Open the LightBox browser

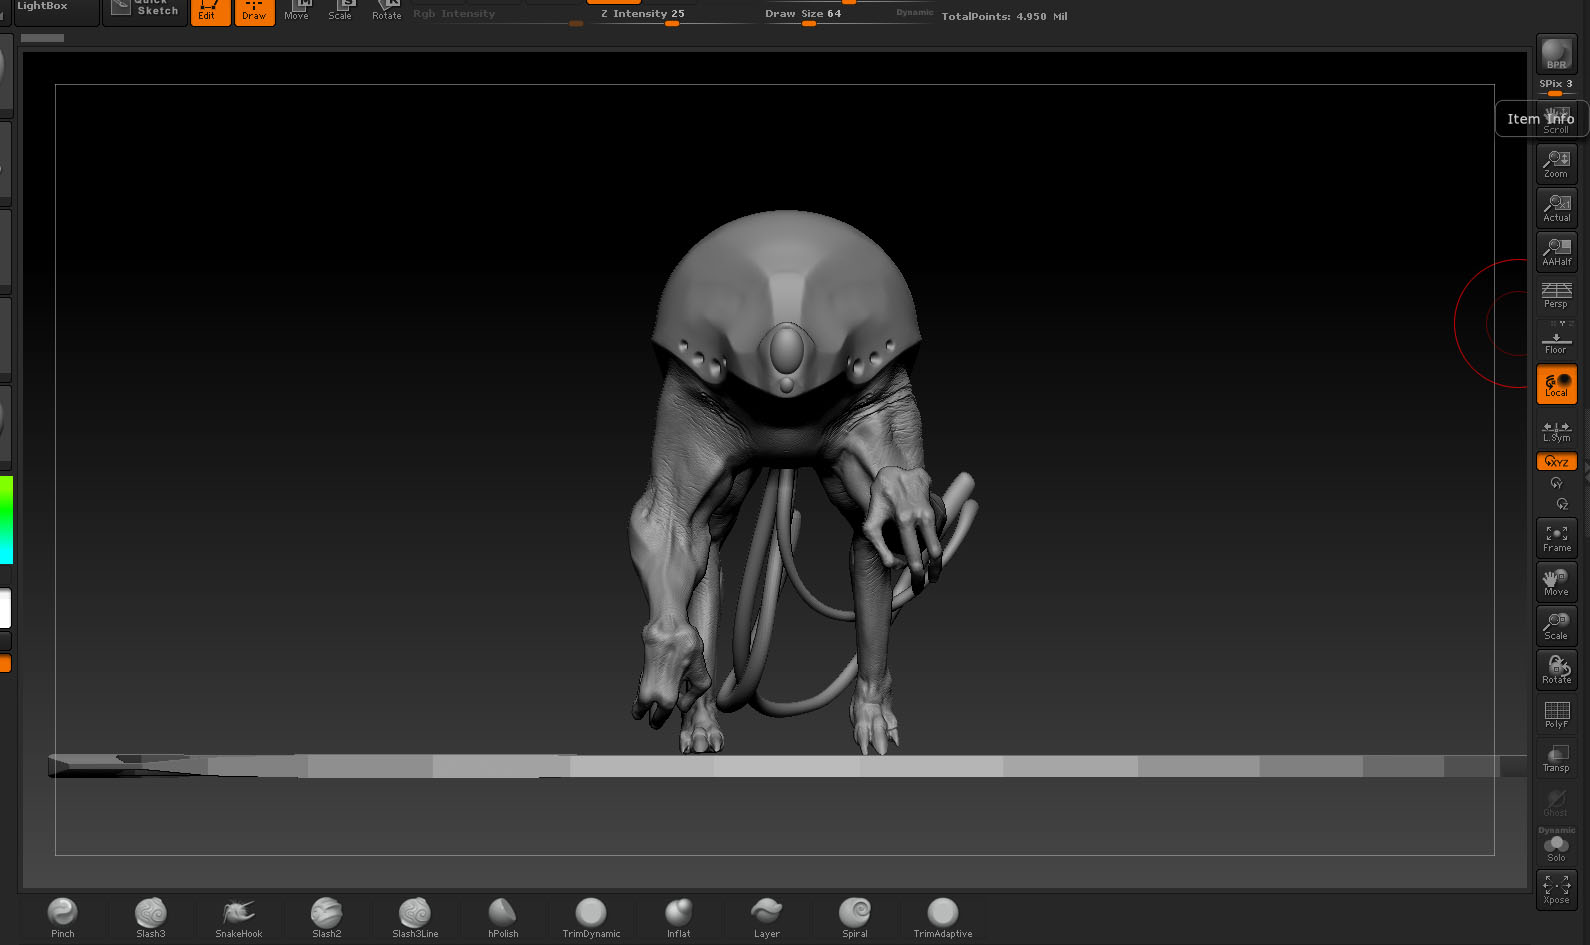pyautogui.click(x=56, y=11)
